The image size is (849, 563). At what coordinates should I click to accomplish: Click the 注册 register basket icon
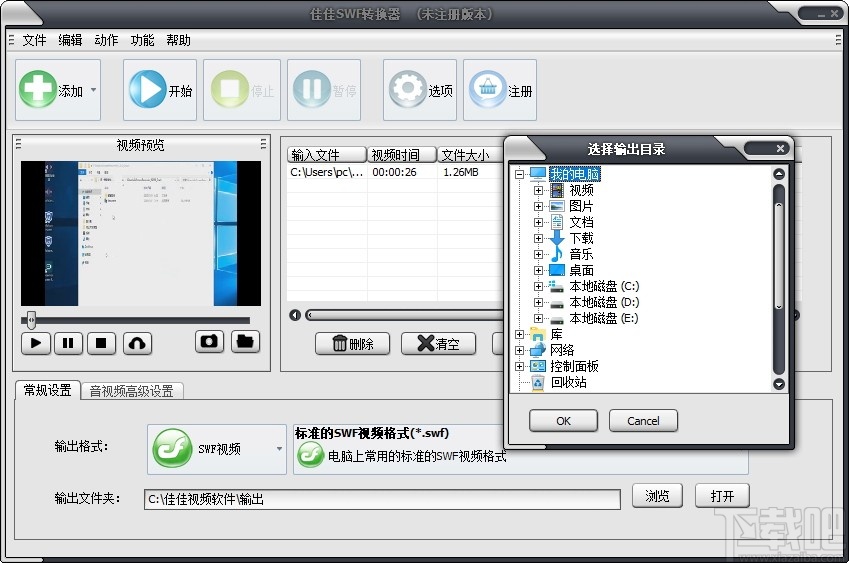487,89
